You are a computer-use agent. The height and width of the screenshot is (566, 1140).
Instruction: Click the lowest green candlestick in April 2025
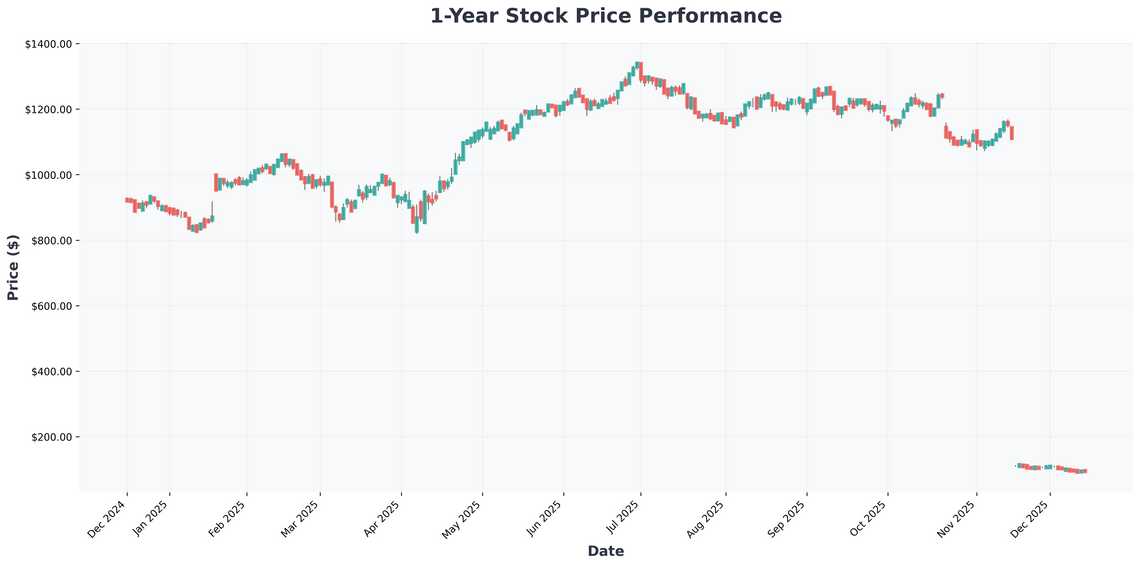(416, 224)
